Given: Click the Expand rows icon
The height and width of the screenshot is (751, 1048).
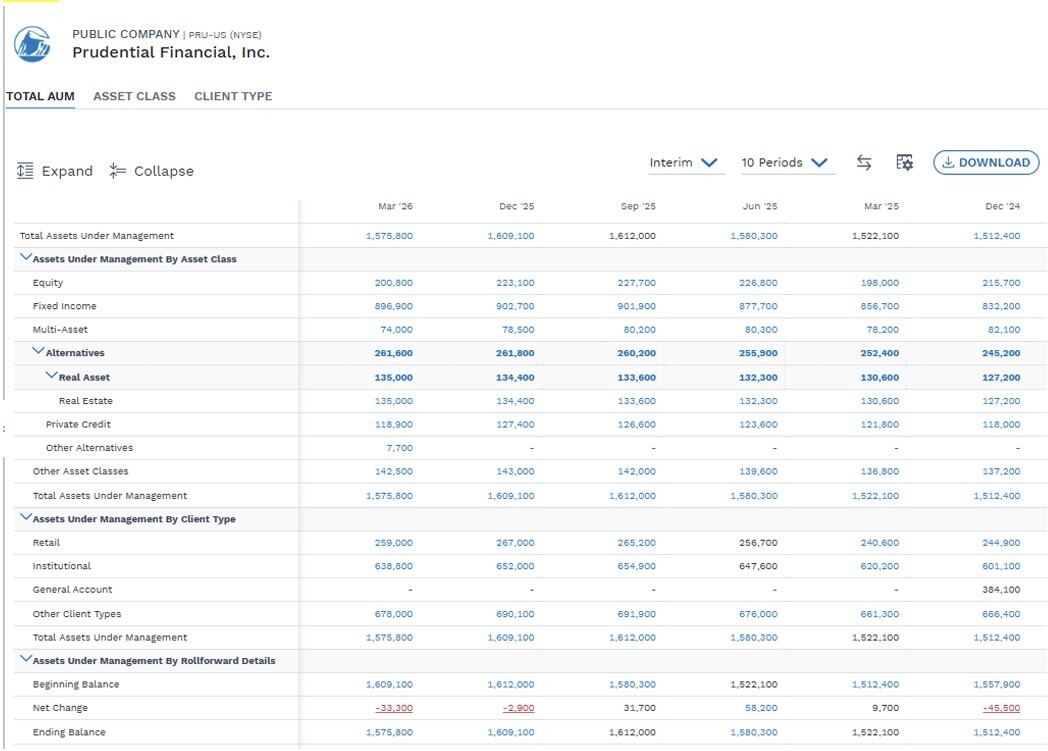Looking at the screenshot, I should [25, 171].
